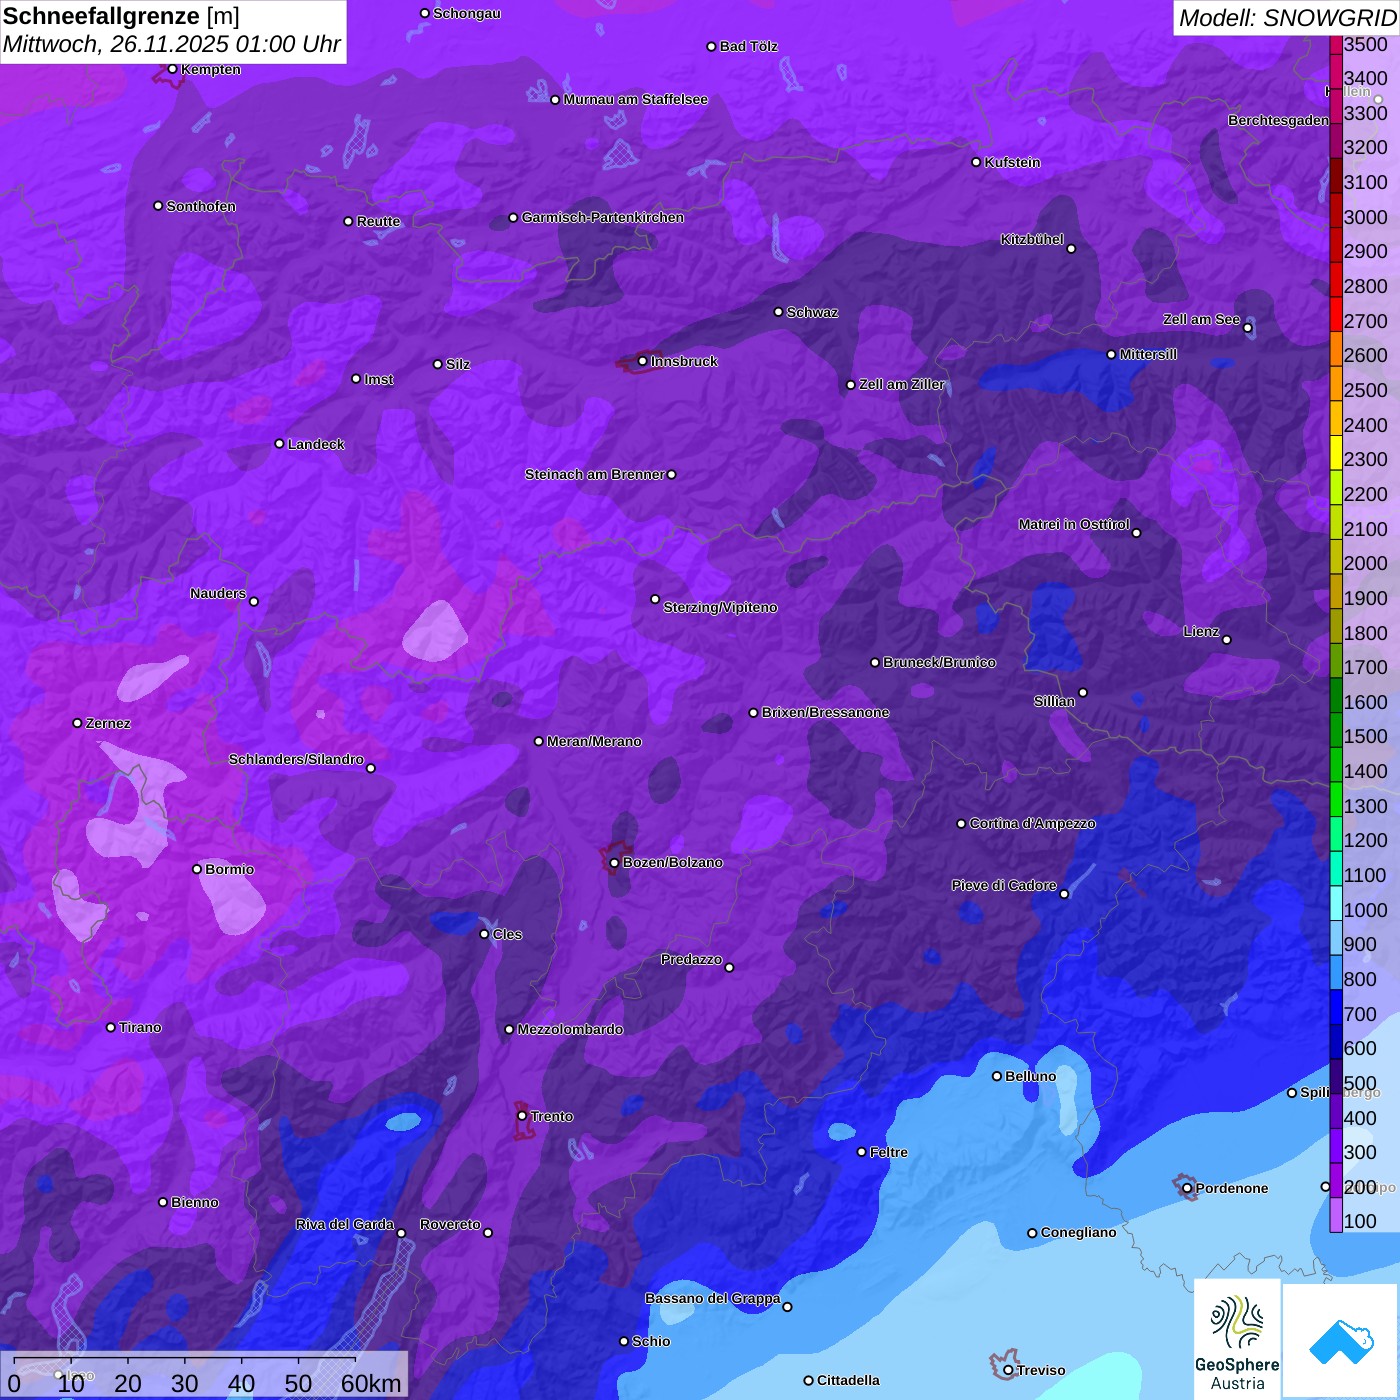This screenshot has height=1400, width=1400.
Task: Click the Matrei in Osttirol label
Action: 1074,524
